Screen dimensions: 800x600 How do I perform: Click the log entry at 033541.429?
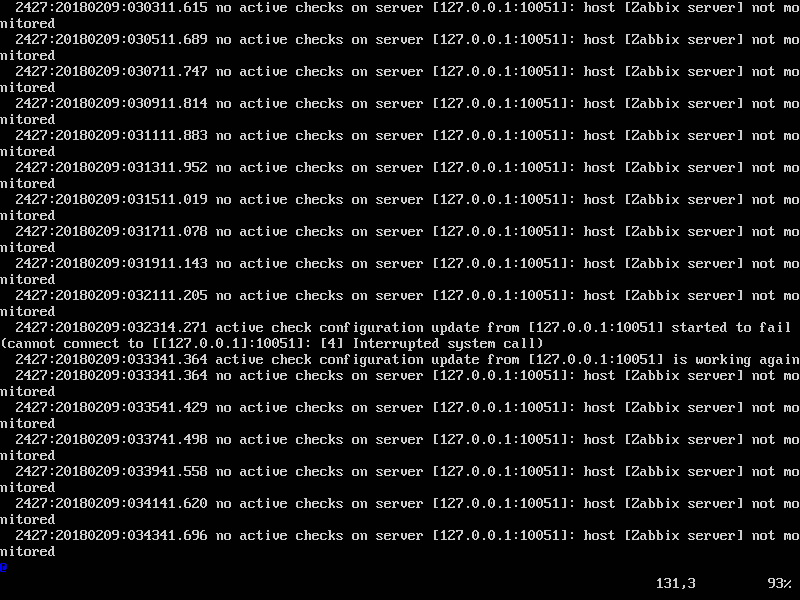tap(400, 415)
